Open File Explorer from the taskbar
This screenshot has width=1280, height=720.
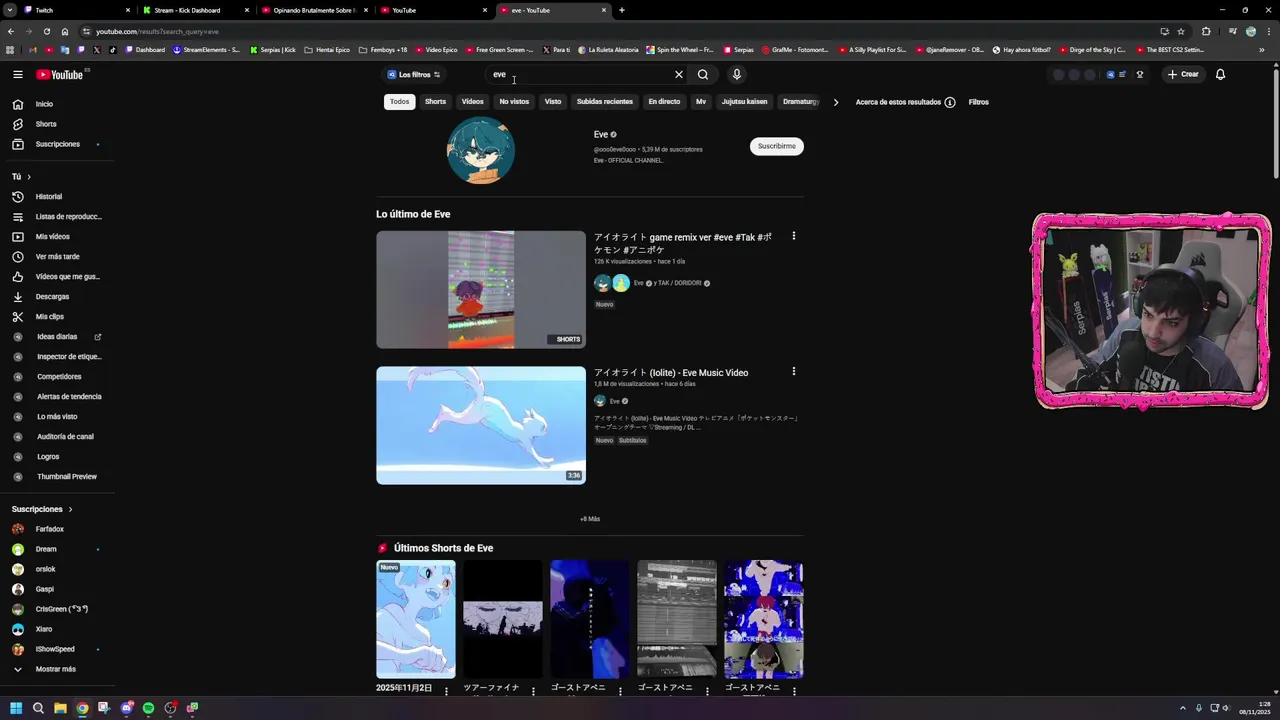60,708
